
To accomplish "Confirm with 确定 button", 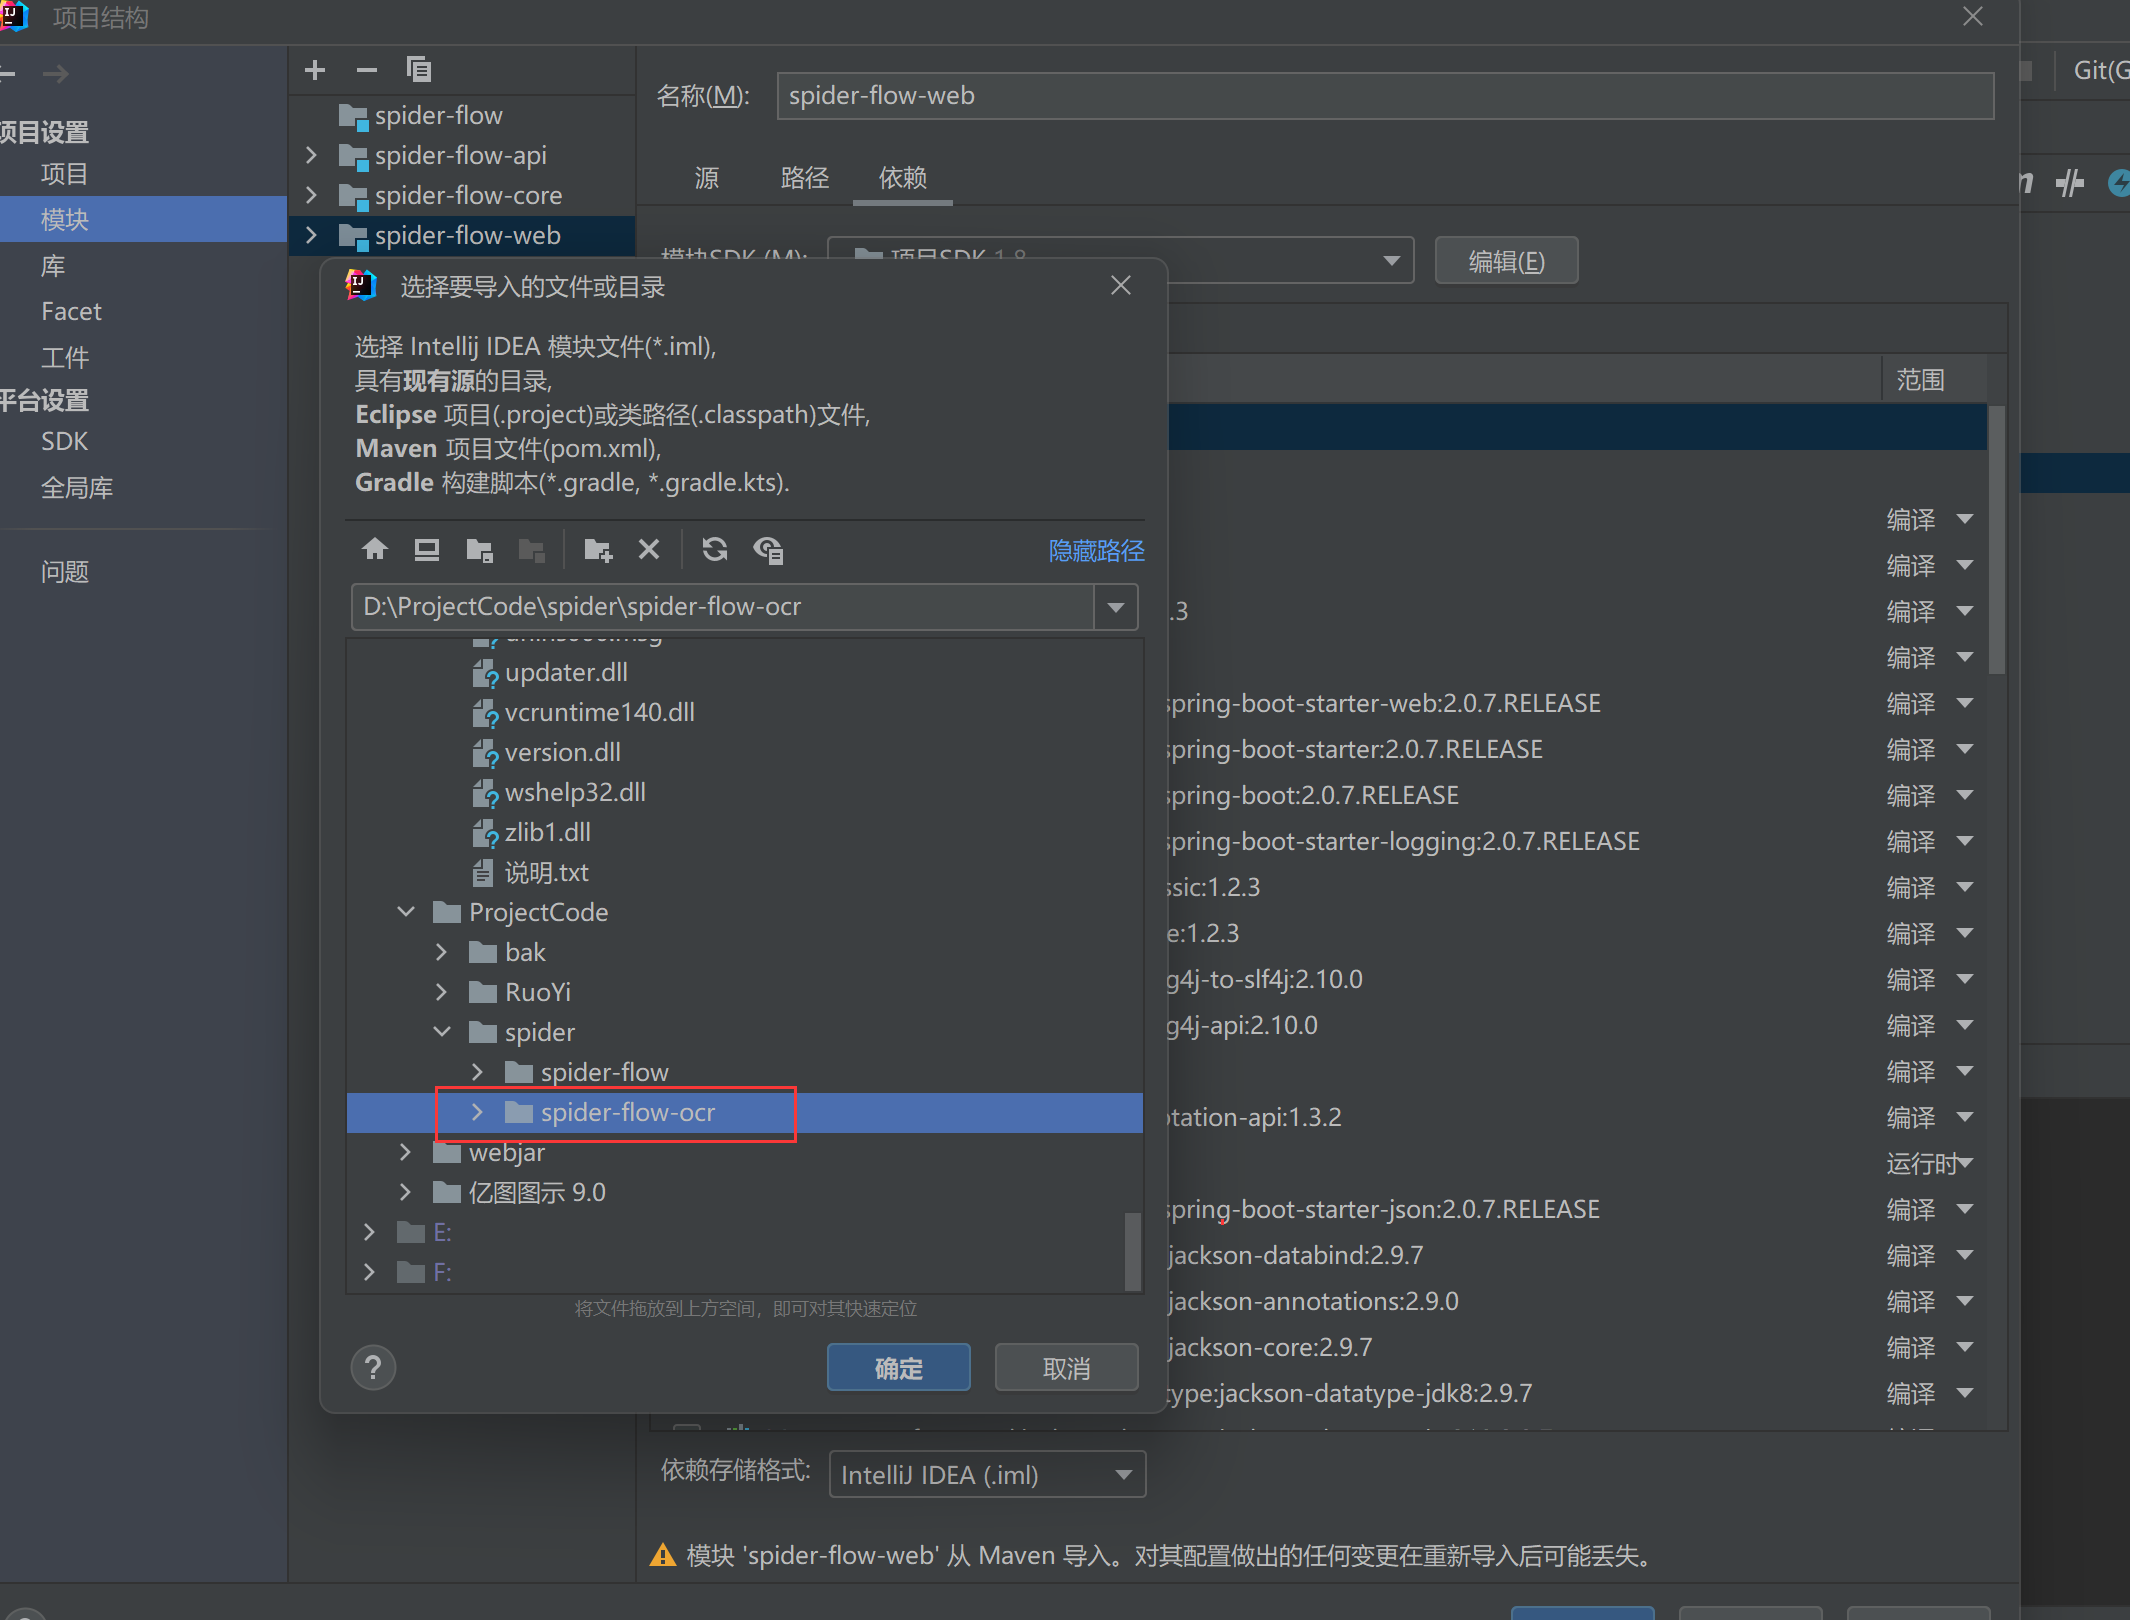I will pyautogui.click(x=898, y=1367).
